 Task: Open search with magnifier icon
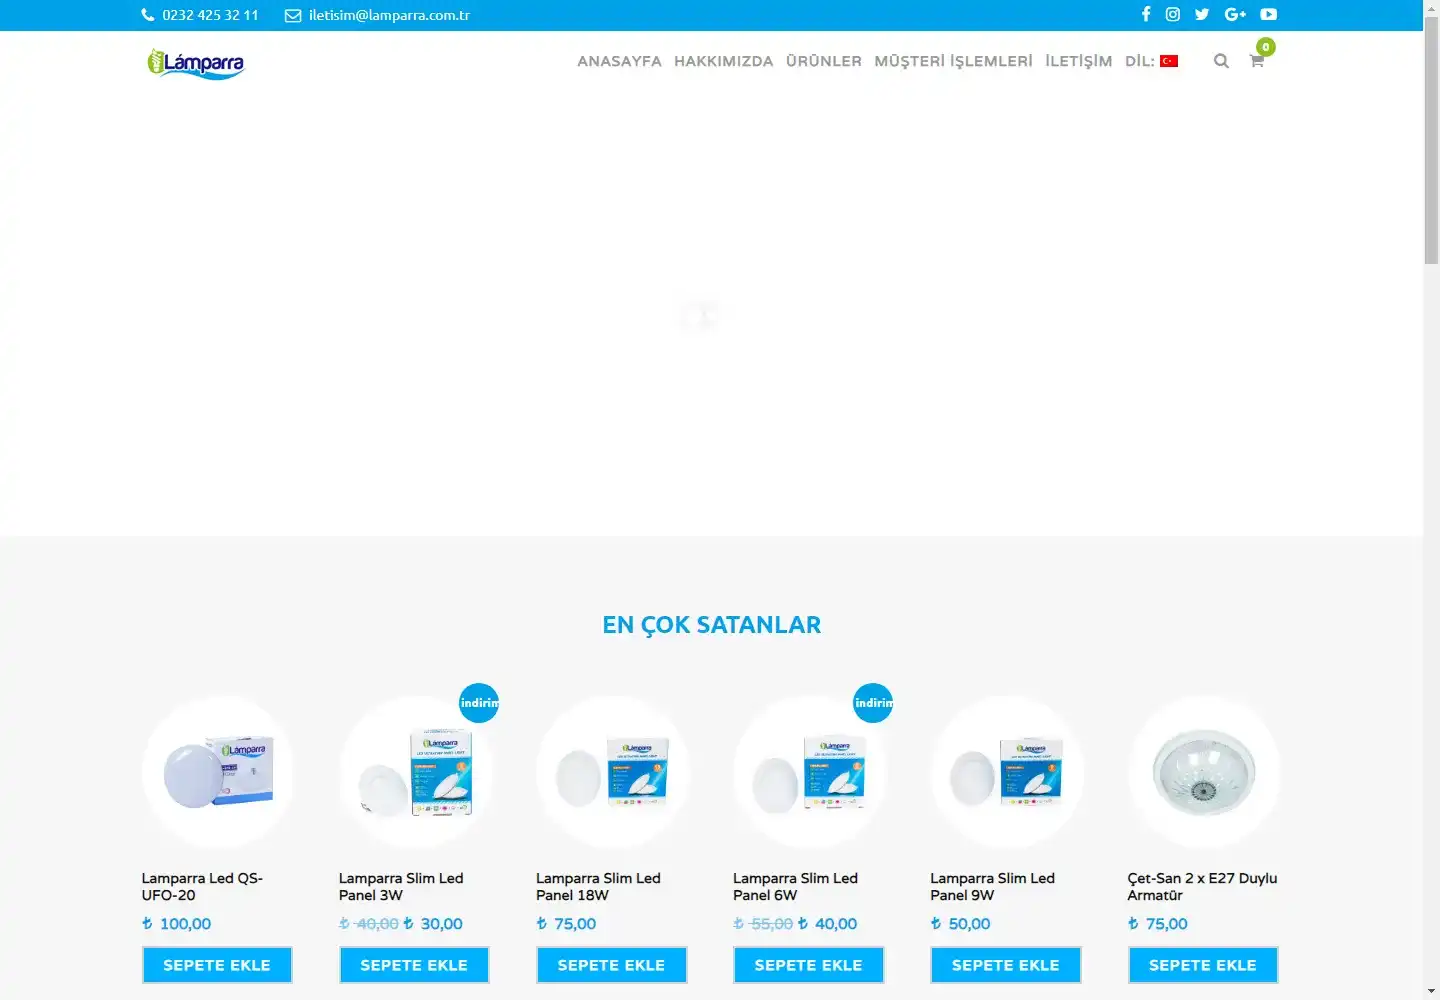(x=1221, y=61)
